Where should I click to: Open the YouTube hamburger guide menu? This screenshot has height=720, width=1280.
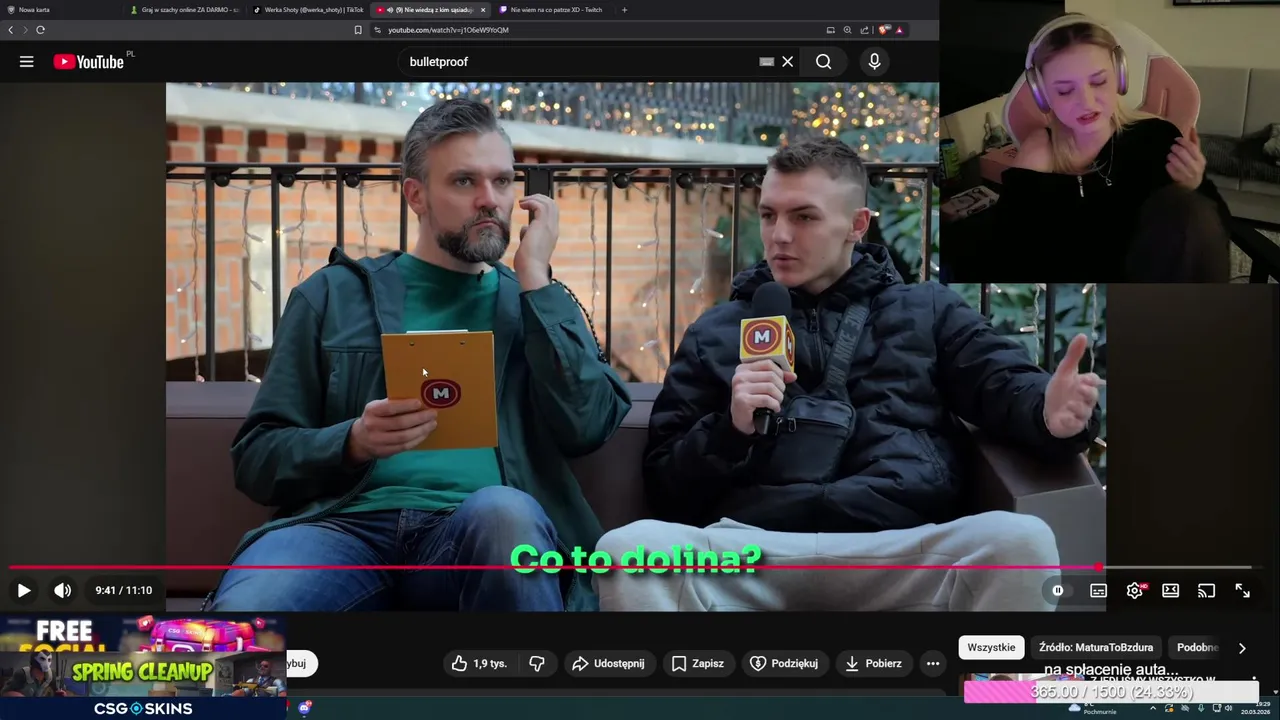(x=26, y=62)
